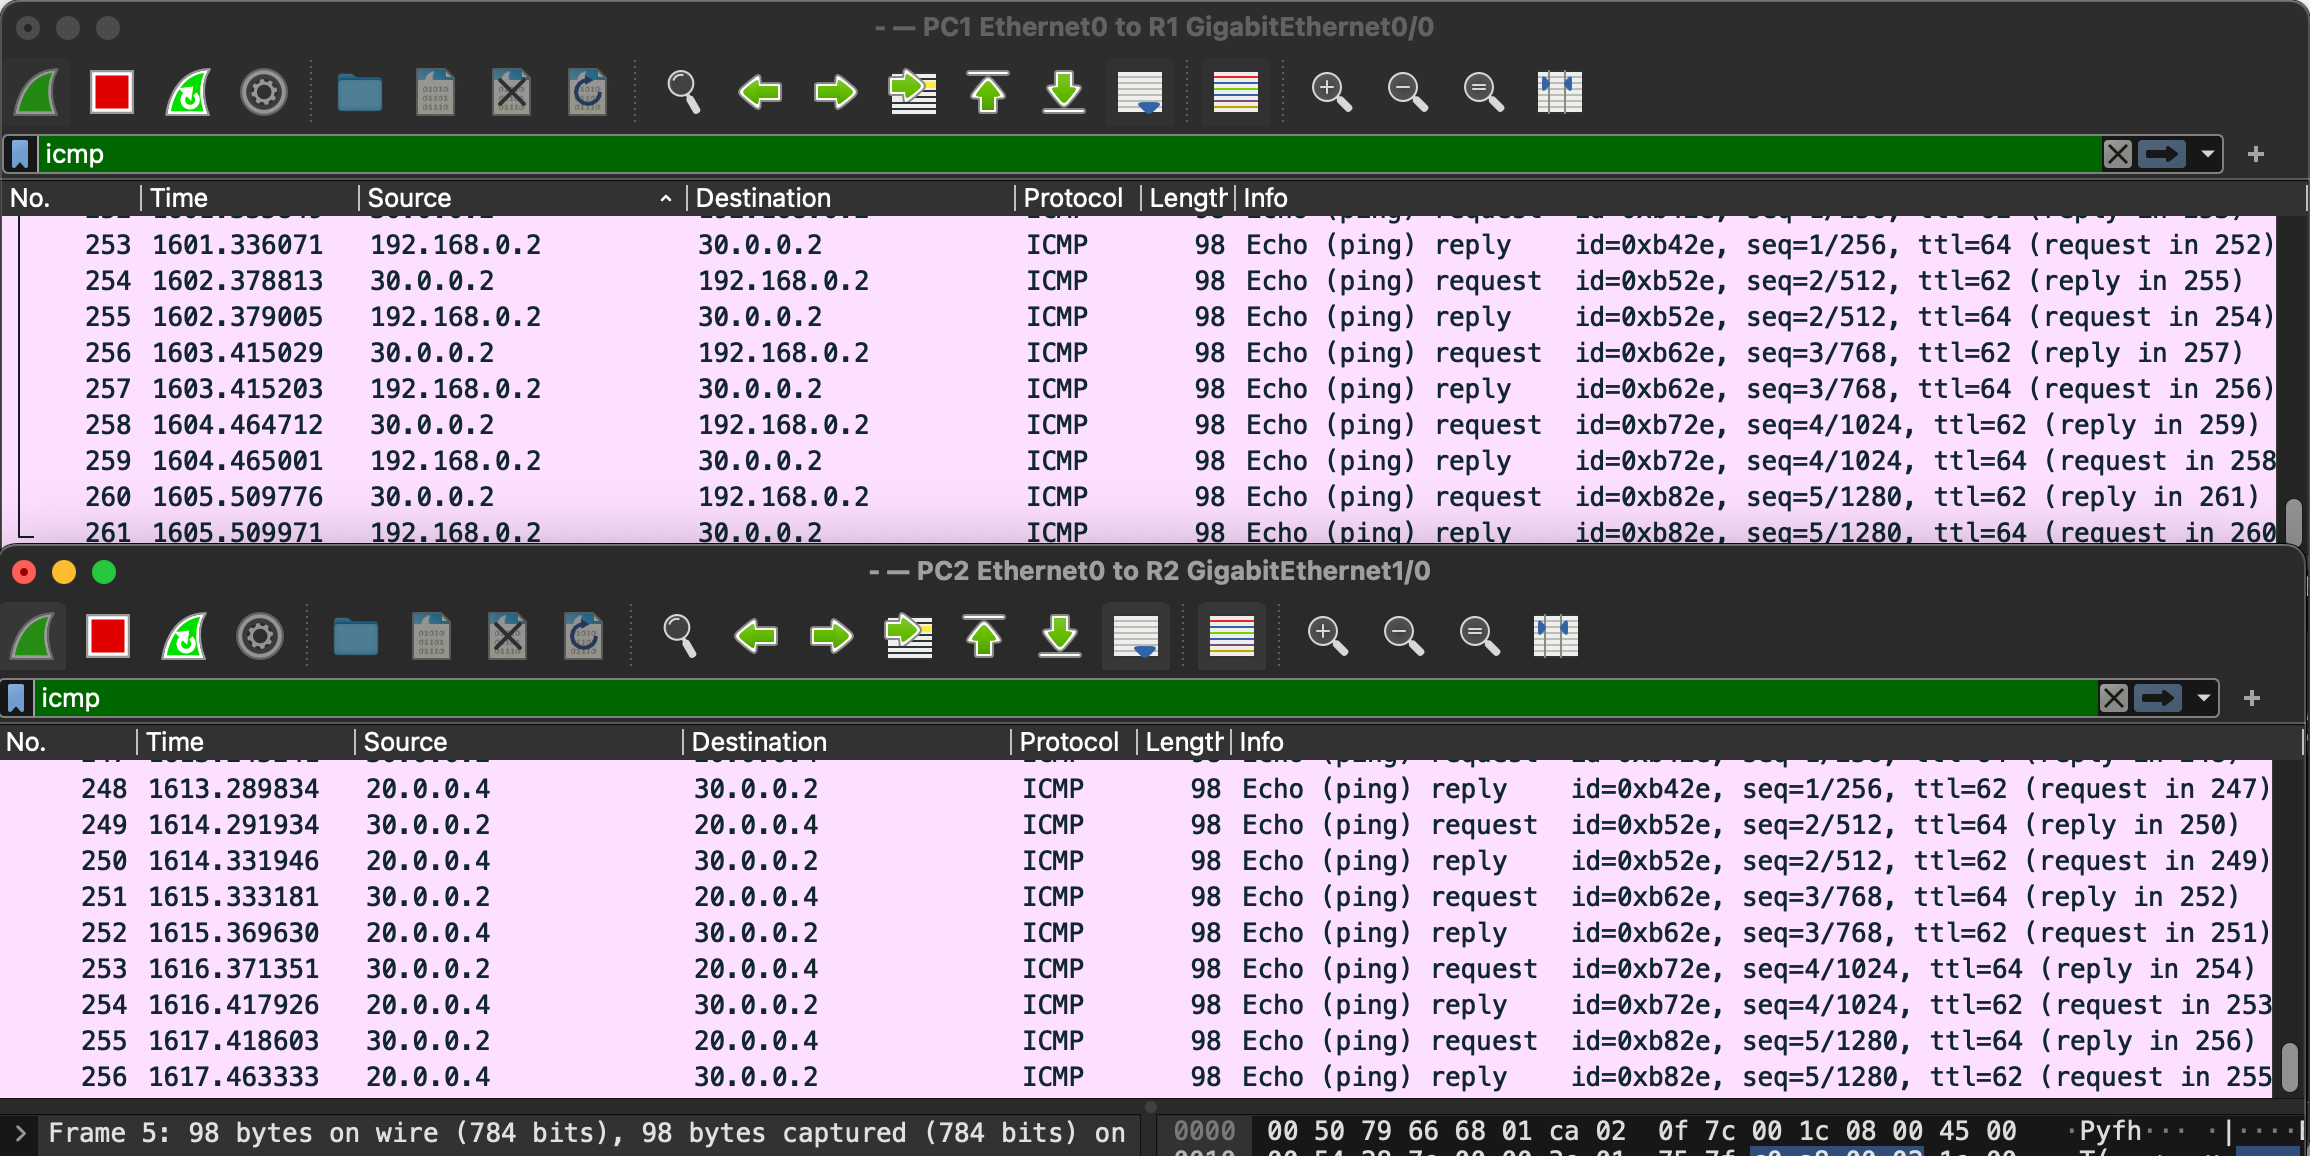
Task: Jump to last packet in PC2 toolbar
Action: point(1060,637)
